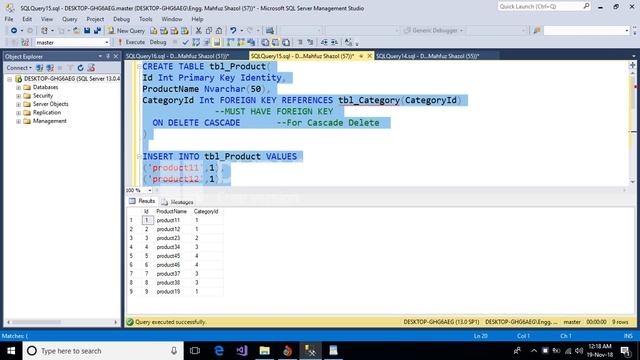640x360 pixels.
Task: Click the Copy icon in the toolbar
Action: tap(209, 31)
